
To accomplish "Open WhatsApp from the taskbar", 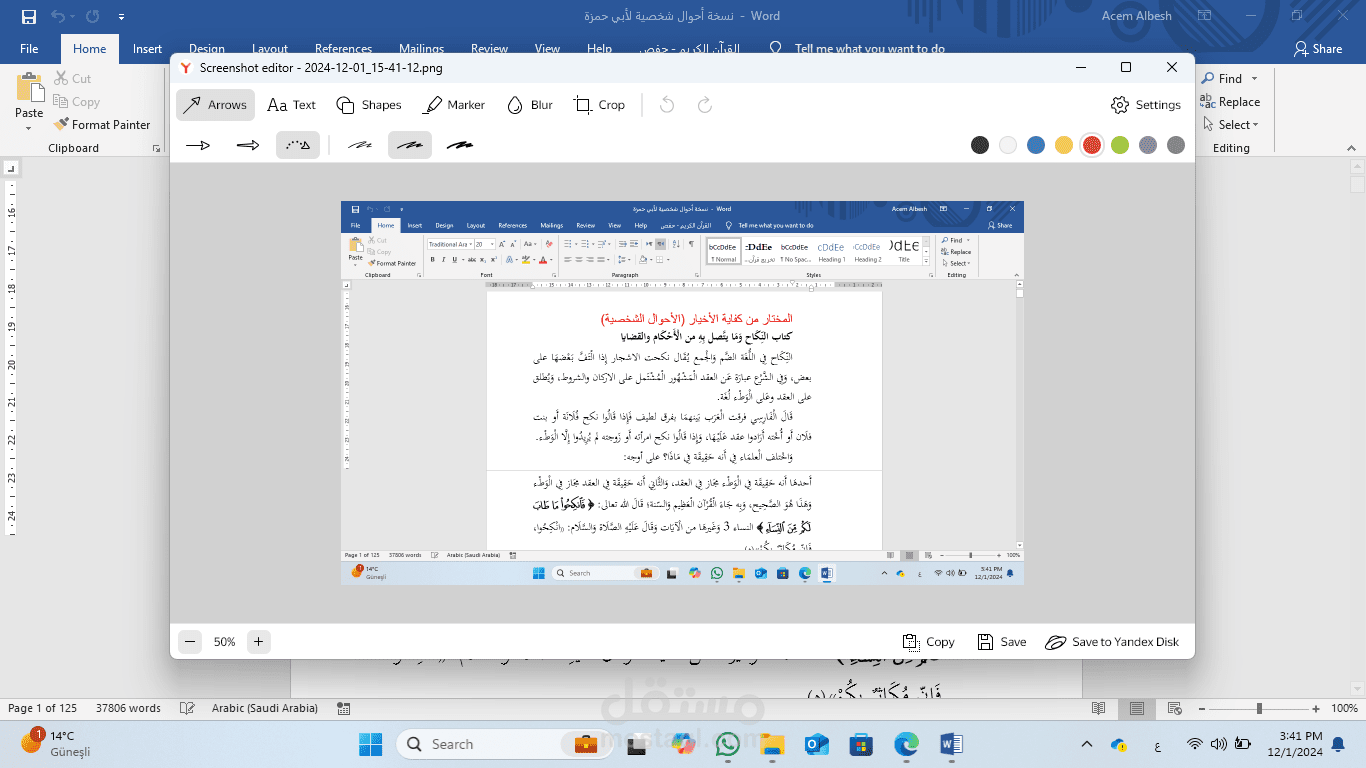I will pos(728,744).
